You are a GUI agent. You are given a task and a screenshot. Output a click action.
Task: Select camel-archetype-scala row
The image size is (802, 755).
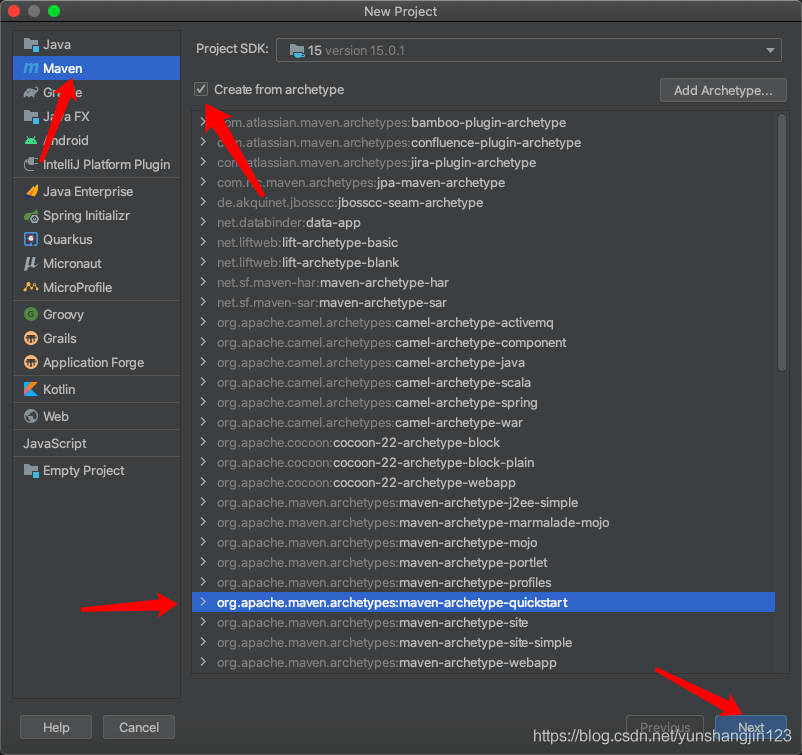point(483,382)
